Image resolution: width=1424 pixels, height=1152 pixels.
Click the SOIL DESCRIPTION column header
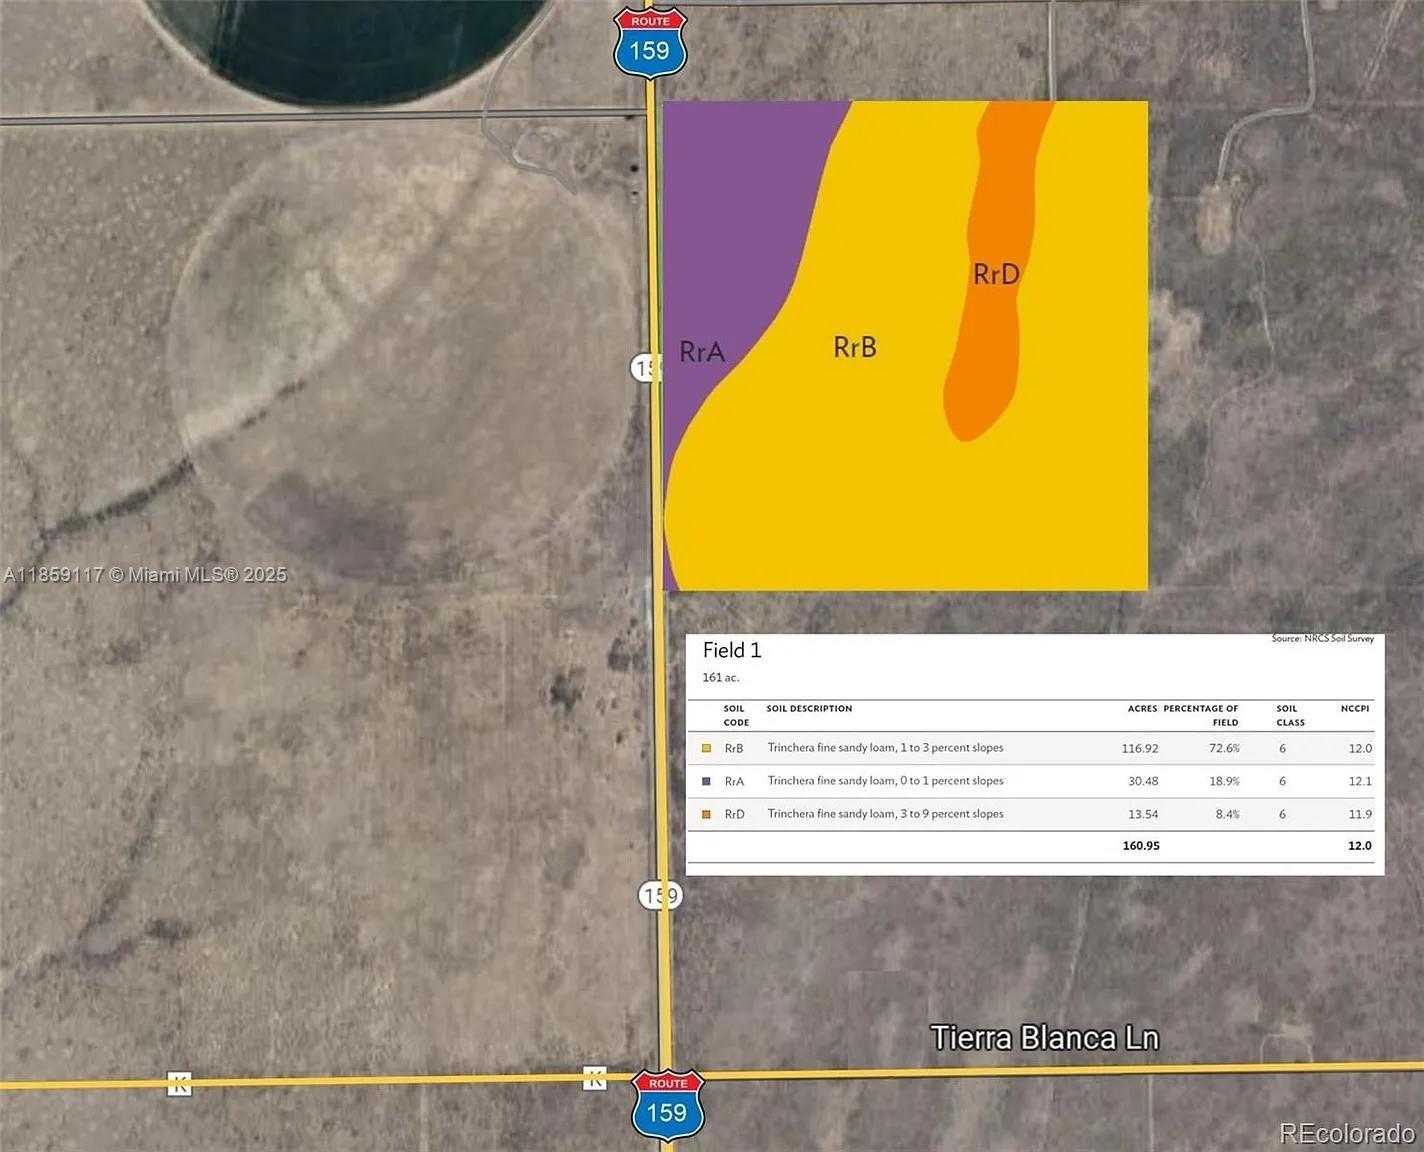809,709
